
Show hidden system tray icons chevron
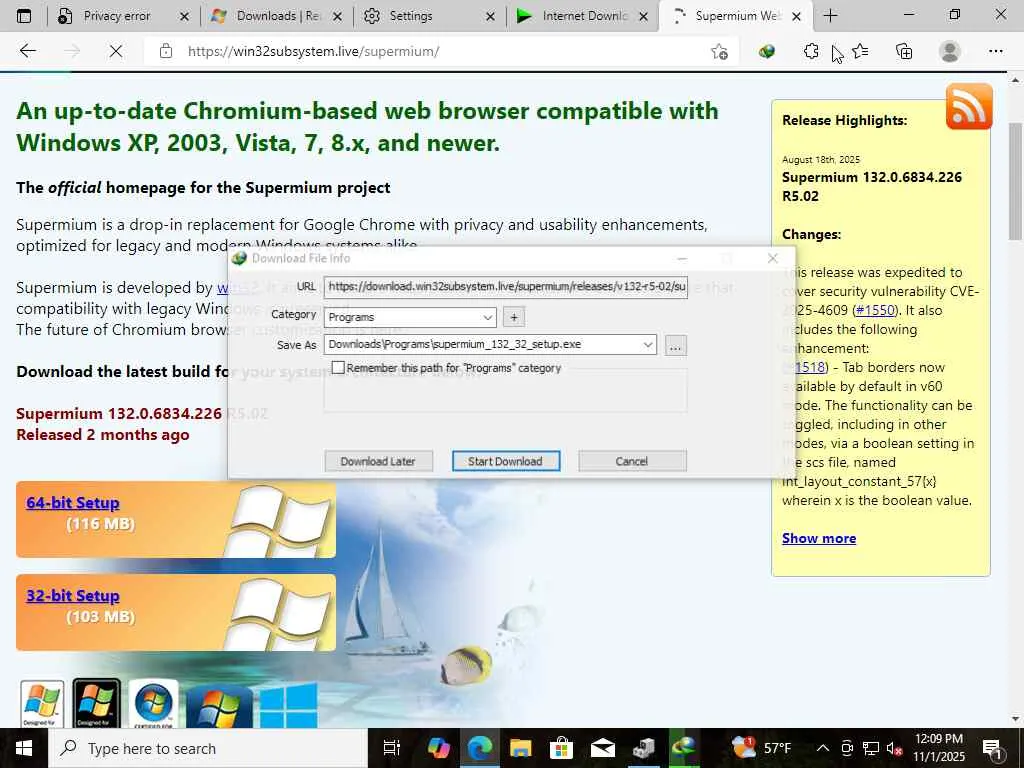click(x=823, y=748)
